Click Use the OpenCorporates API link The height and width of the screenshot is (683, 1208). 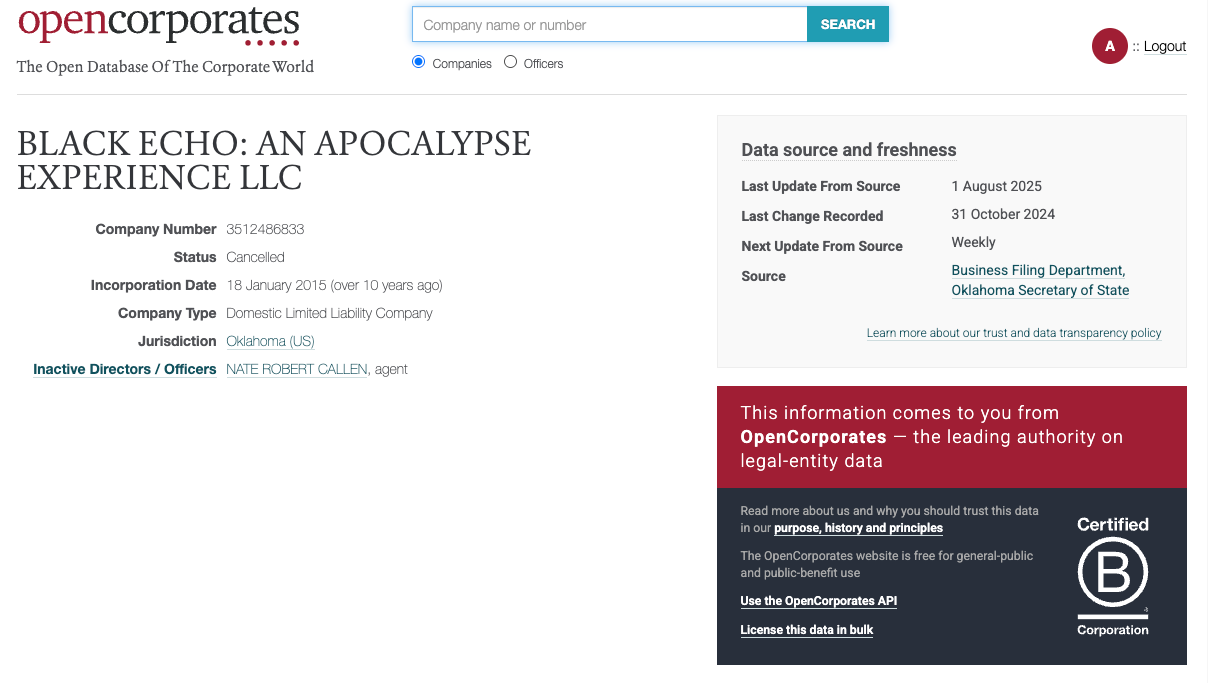coord(818,601)
